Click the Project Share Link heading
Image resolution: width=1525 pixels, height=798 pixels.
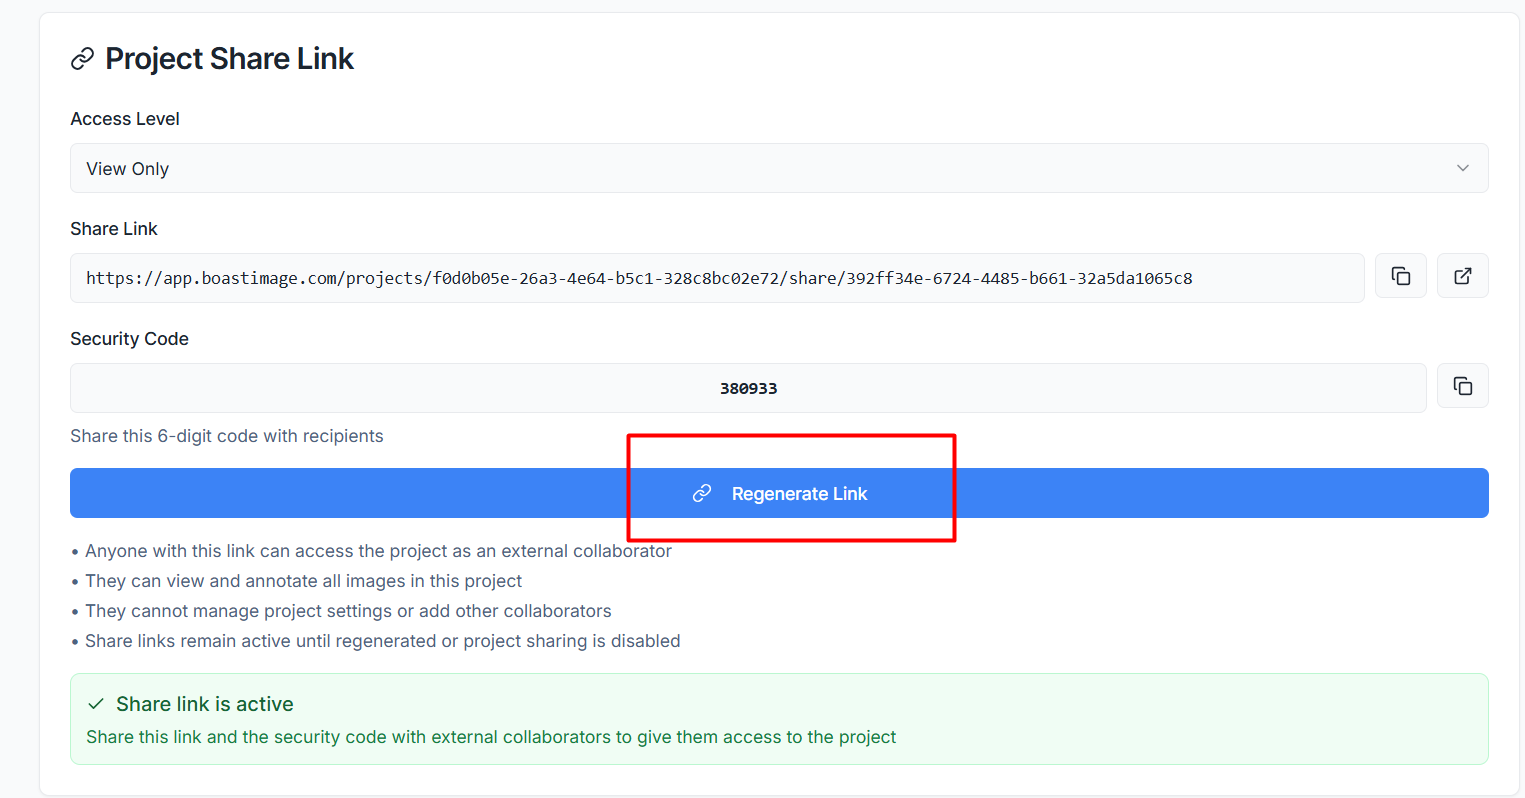[x=229, y=59]
